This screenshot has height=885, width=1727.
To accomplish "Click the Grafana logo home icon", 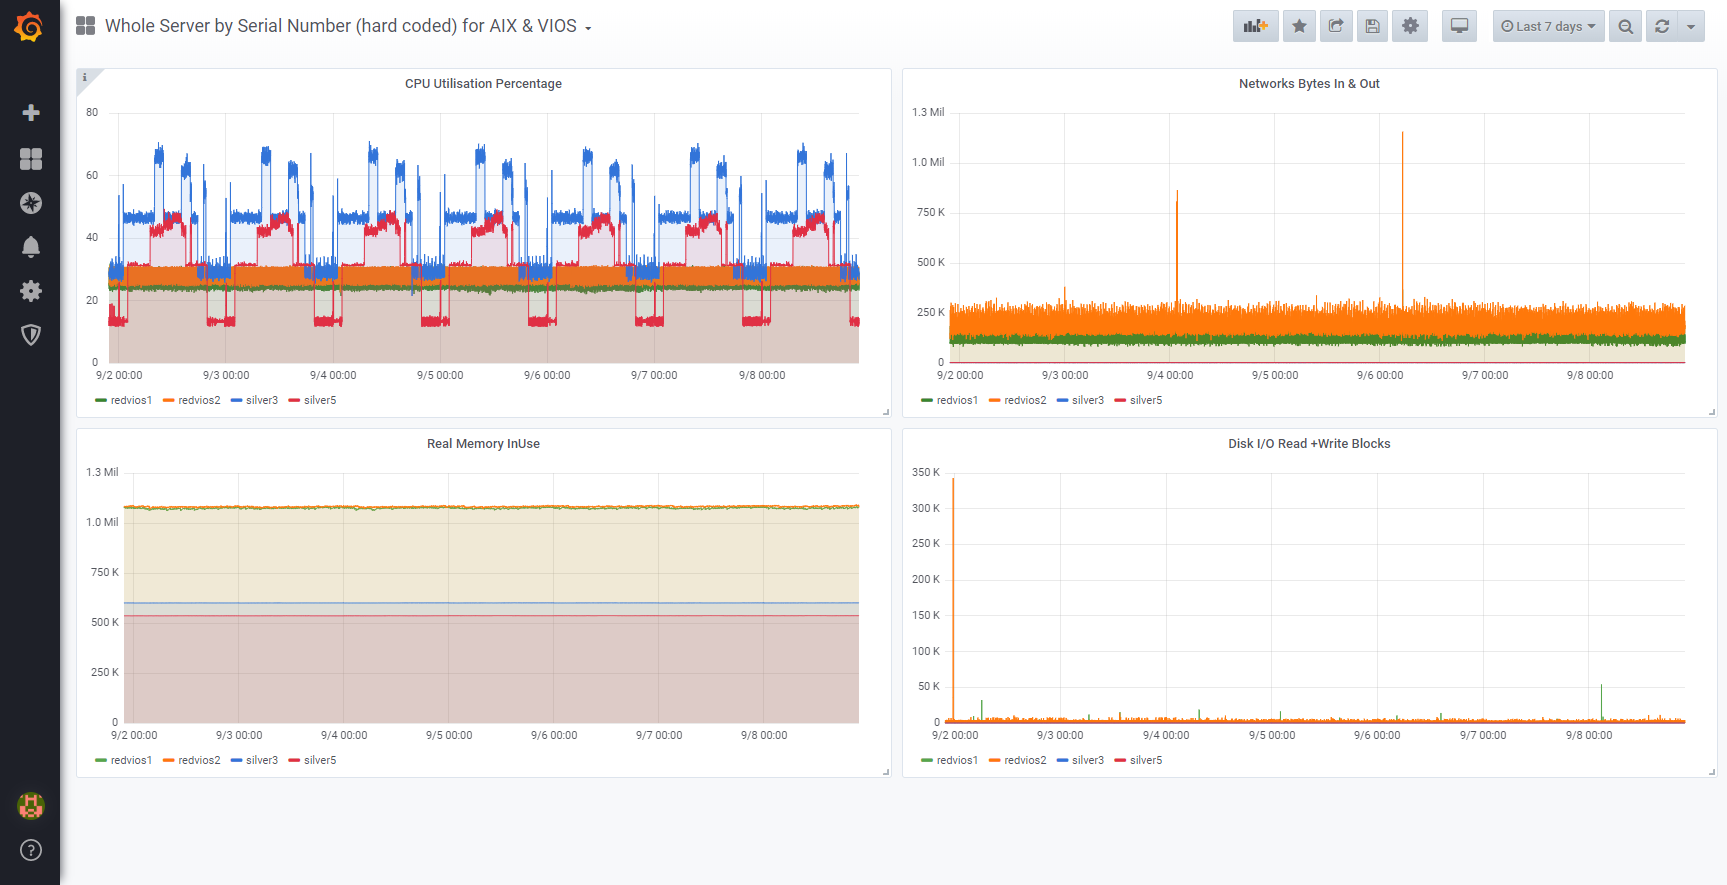I will click(29, 27).
